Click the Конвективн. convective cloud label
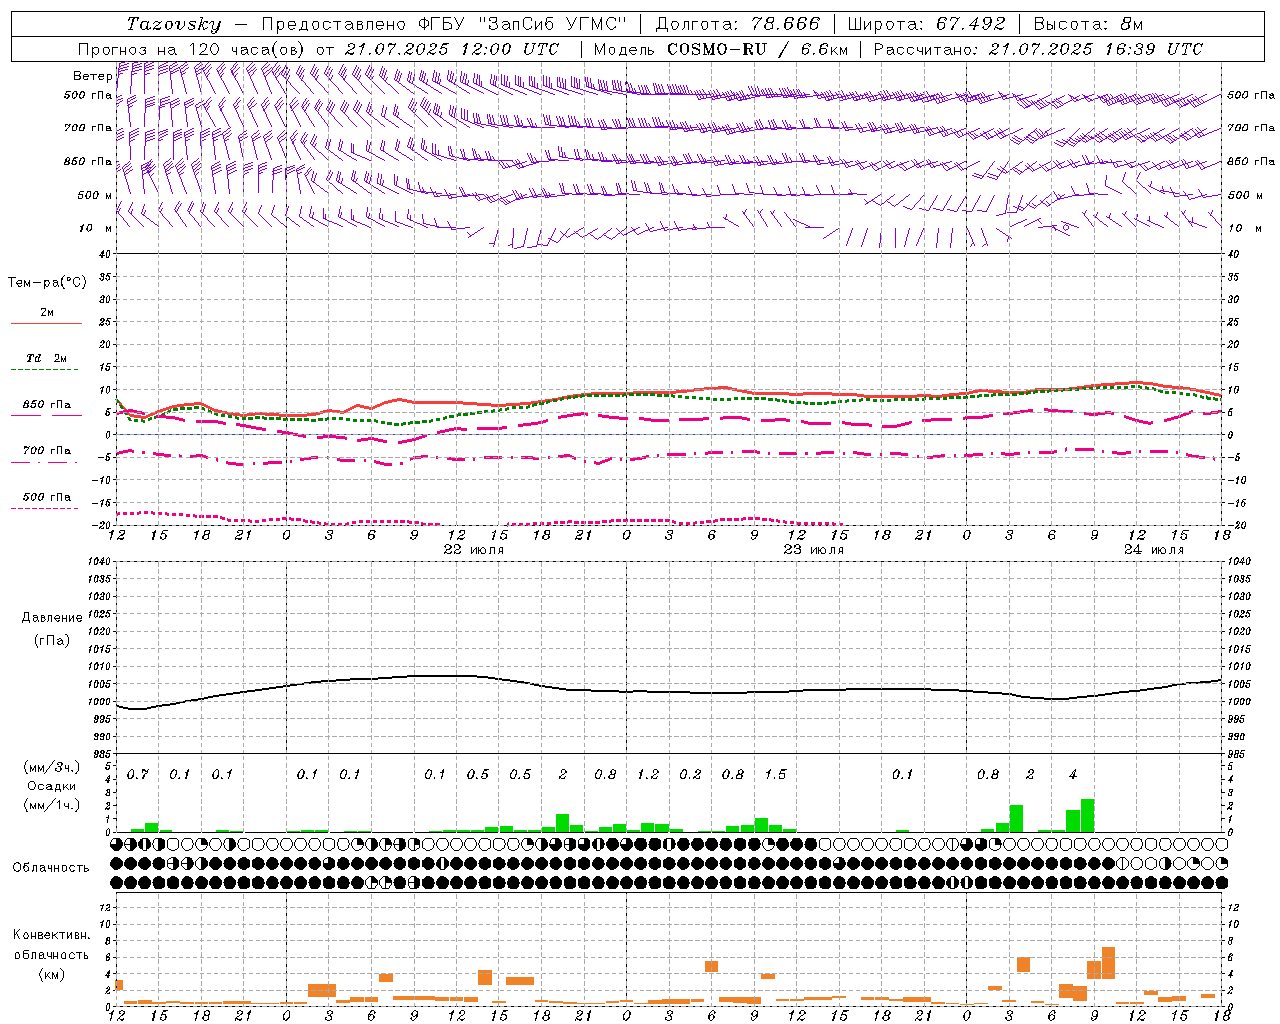This screenshot has width=1280, height=1024. [x=52, y=935]
